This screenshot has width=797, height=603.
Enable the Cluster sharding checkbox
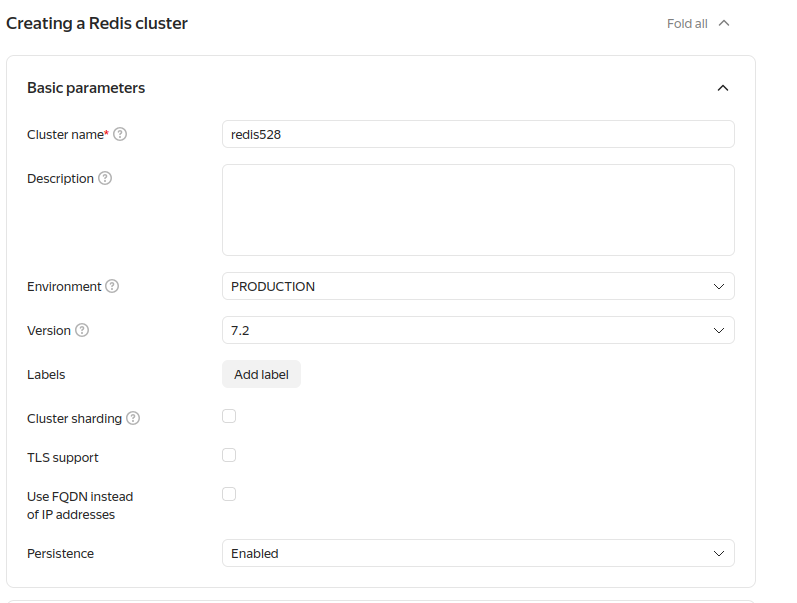tap(229, 416)
